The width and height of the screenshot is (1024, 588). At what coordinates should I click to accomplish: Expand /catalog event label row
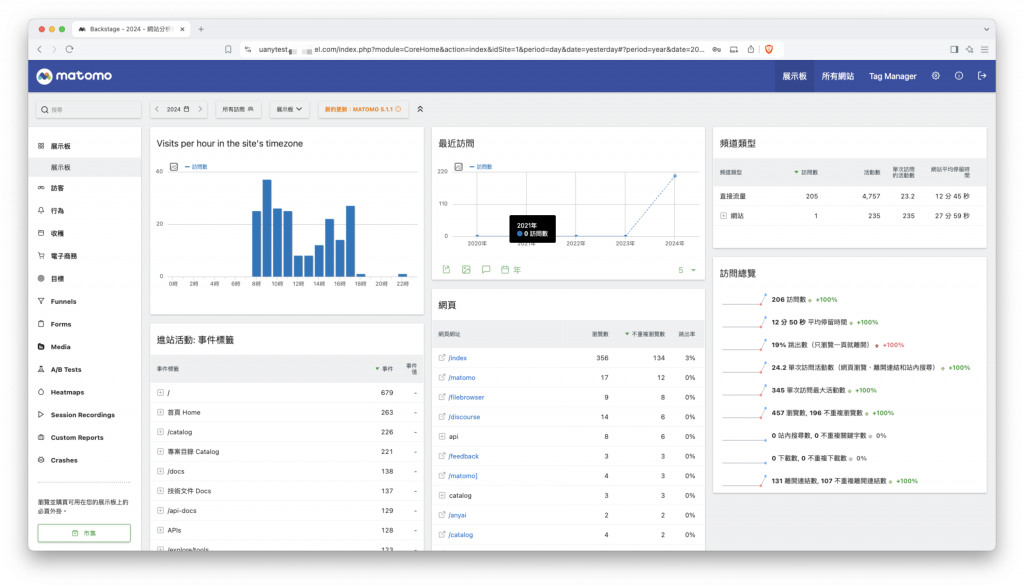tap(161, 432)
